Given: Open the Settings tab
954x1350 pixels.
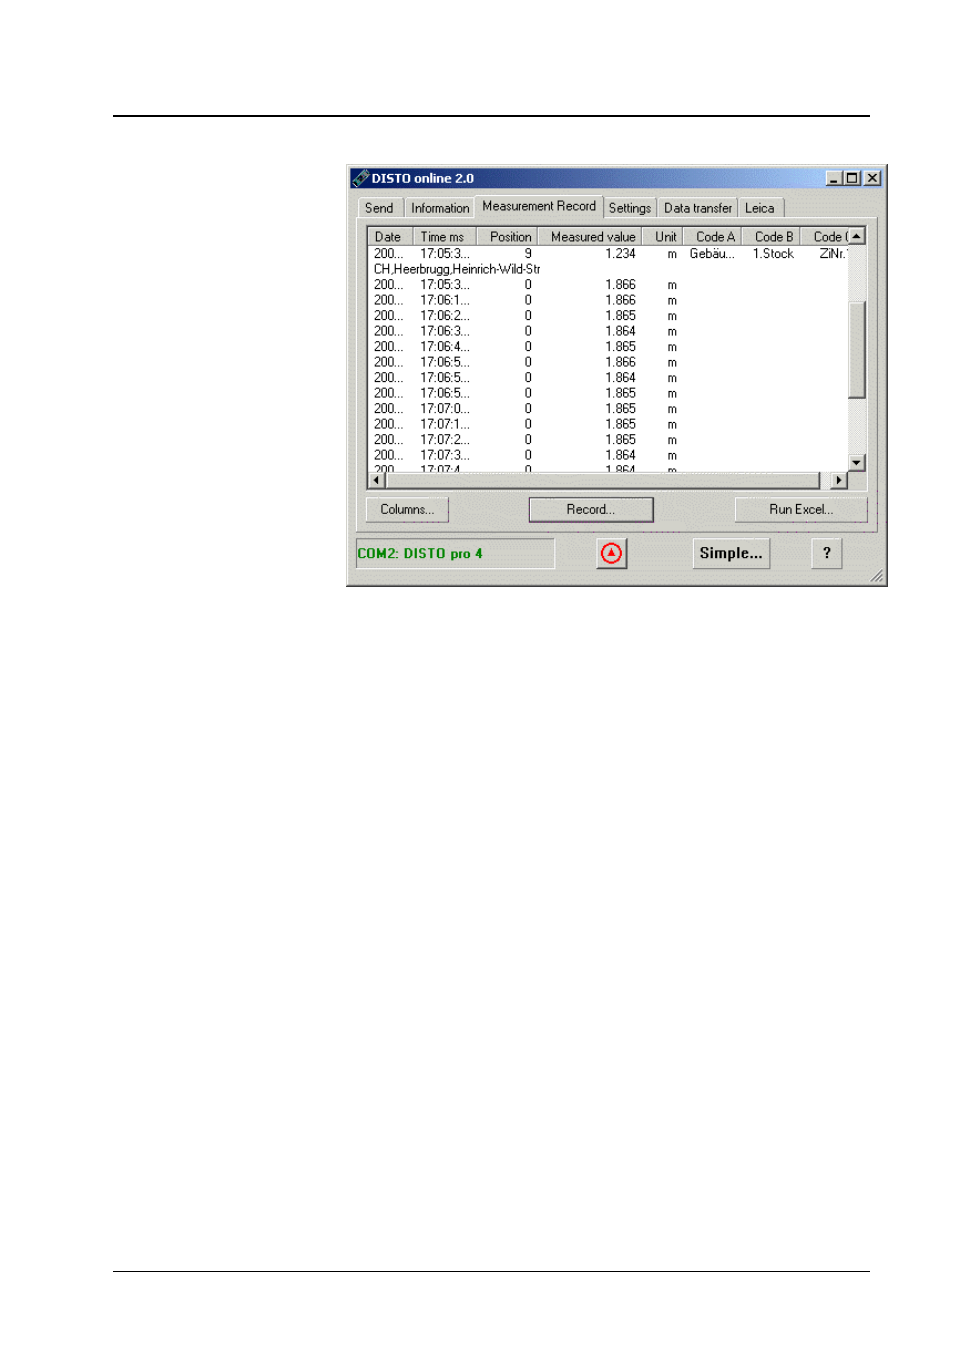Looking at the screenshot, I should pyautogui.click(x=630, y=208).
